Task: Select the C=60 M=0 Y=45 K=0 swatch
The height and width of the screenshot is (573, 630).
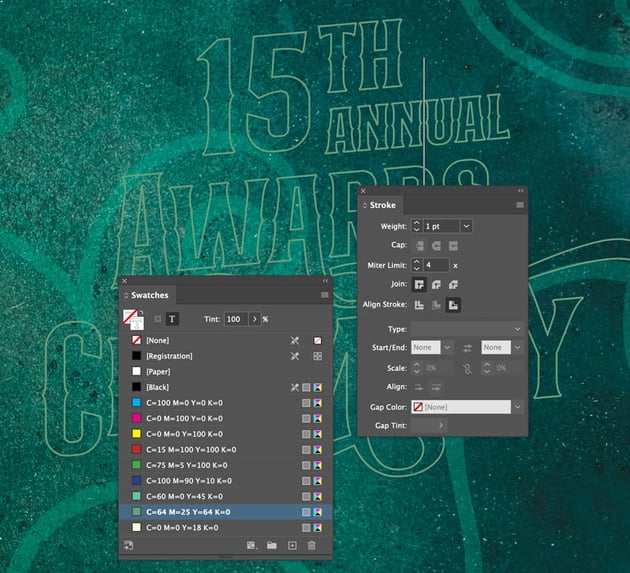Action: (x=225, y=497)
